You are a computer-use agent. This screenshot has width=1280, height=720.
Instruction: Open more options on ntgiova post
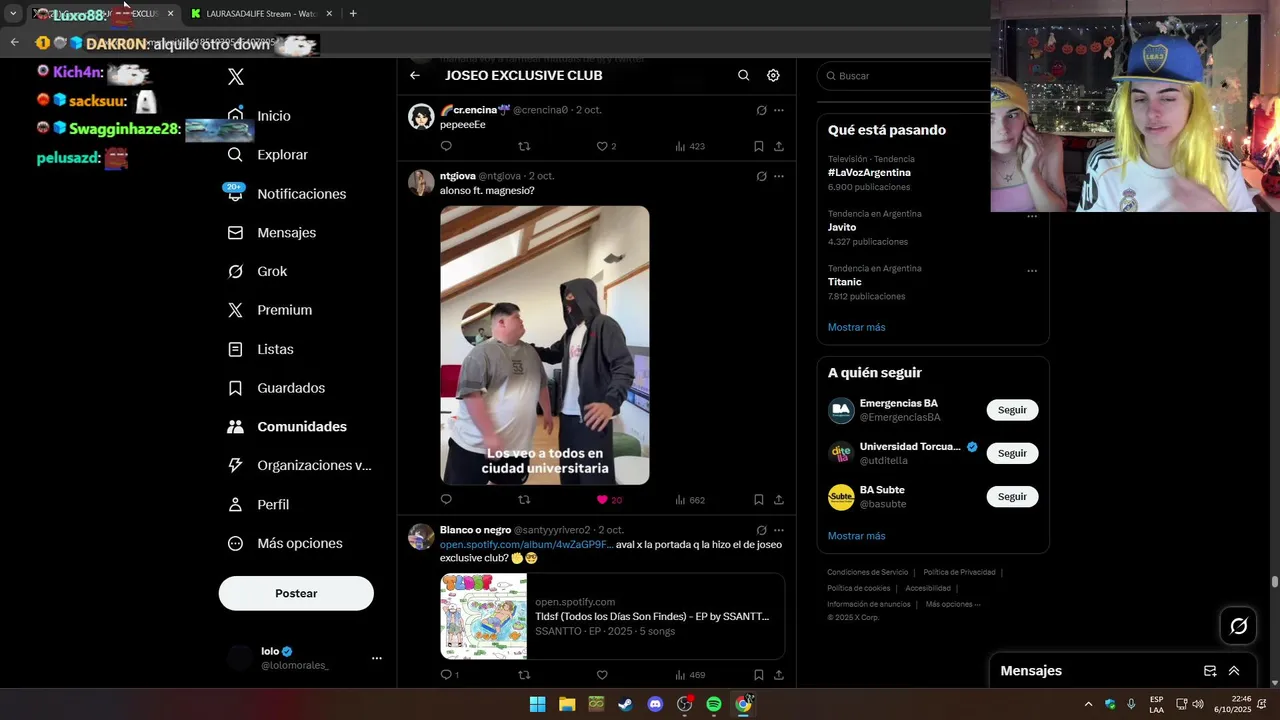click(x=779, y=176)
